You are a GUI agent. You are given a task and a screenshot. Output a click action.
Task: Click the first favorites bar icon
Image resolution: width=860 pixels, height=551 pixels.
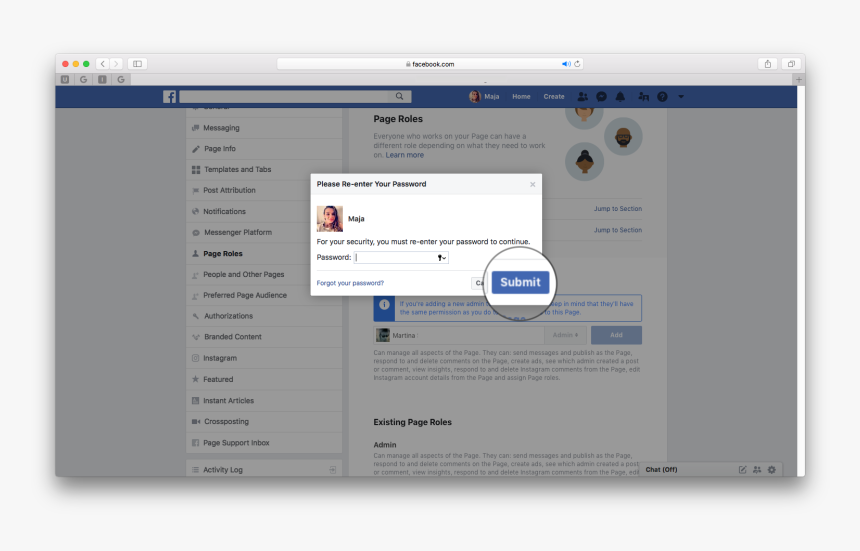(x=65, y=79)
